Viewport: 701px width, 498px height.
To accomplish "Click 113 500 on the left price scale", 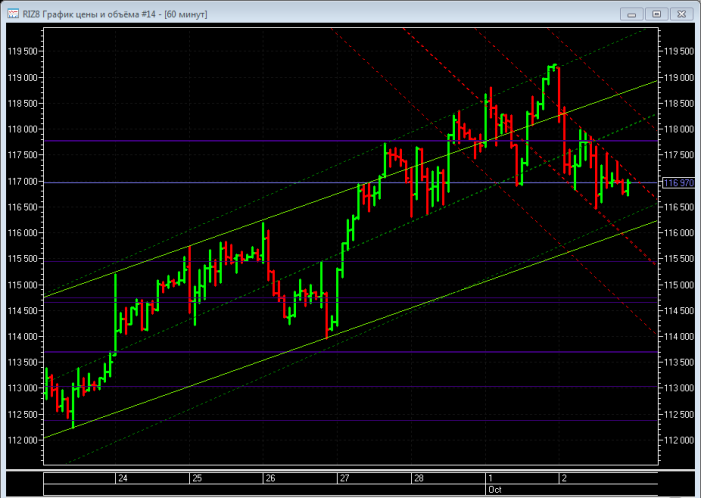I will 23,362.
